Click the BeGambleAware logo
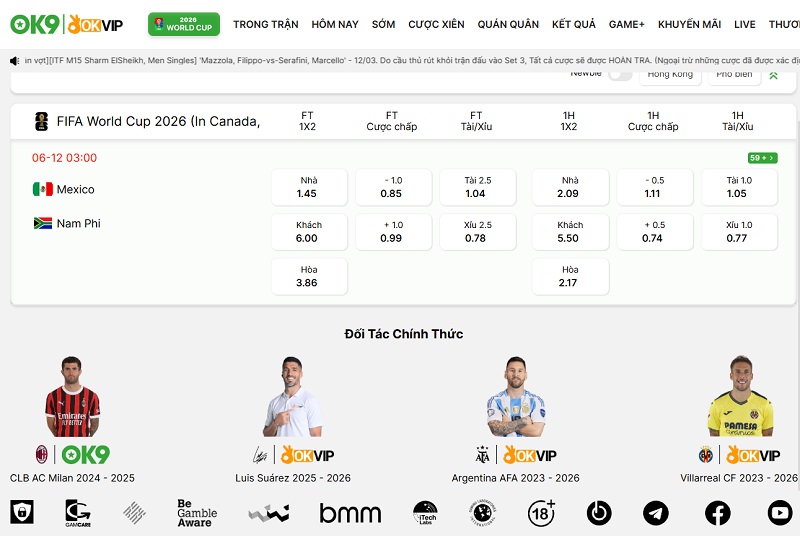Screen dimensions: 800x536 point(196,513)
